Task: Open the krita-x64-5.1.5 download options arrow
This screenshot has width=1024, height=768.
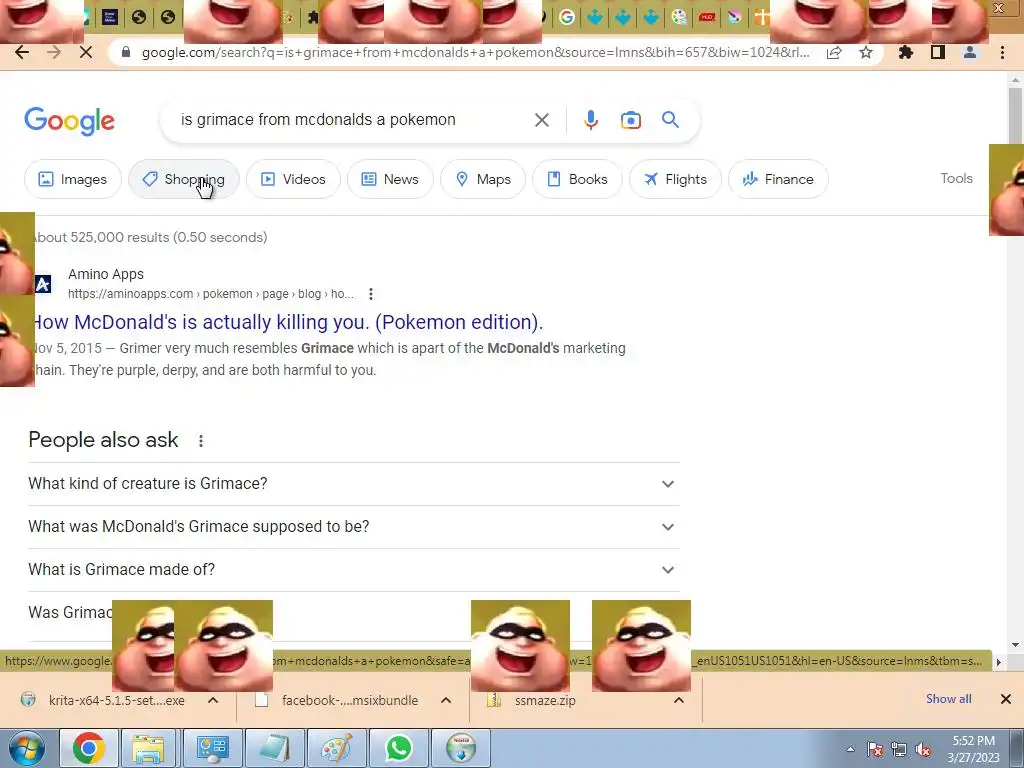Action: [213, 700]
